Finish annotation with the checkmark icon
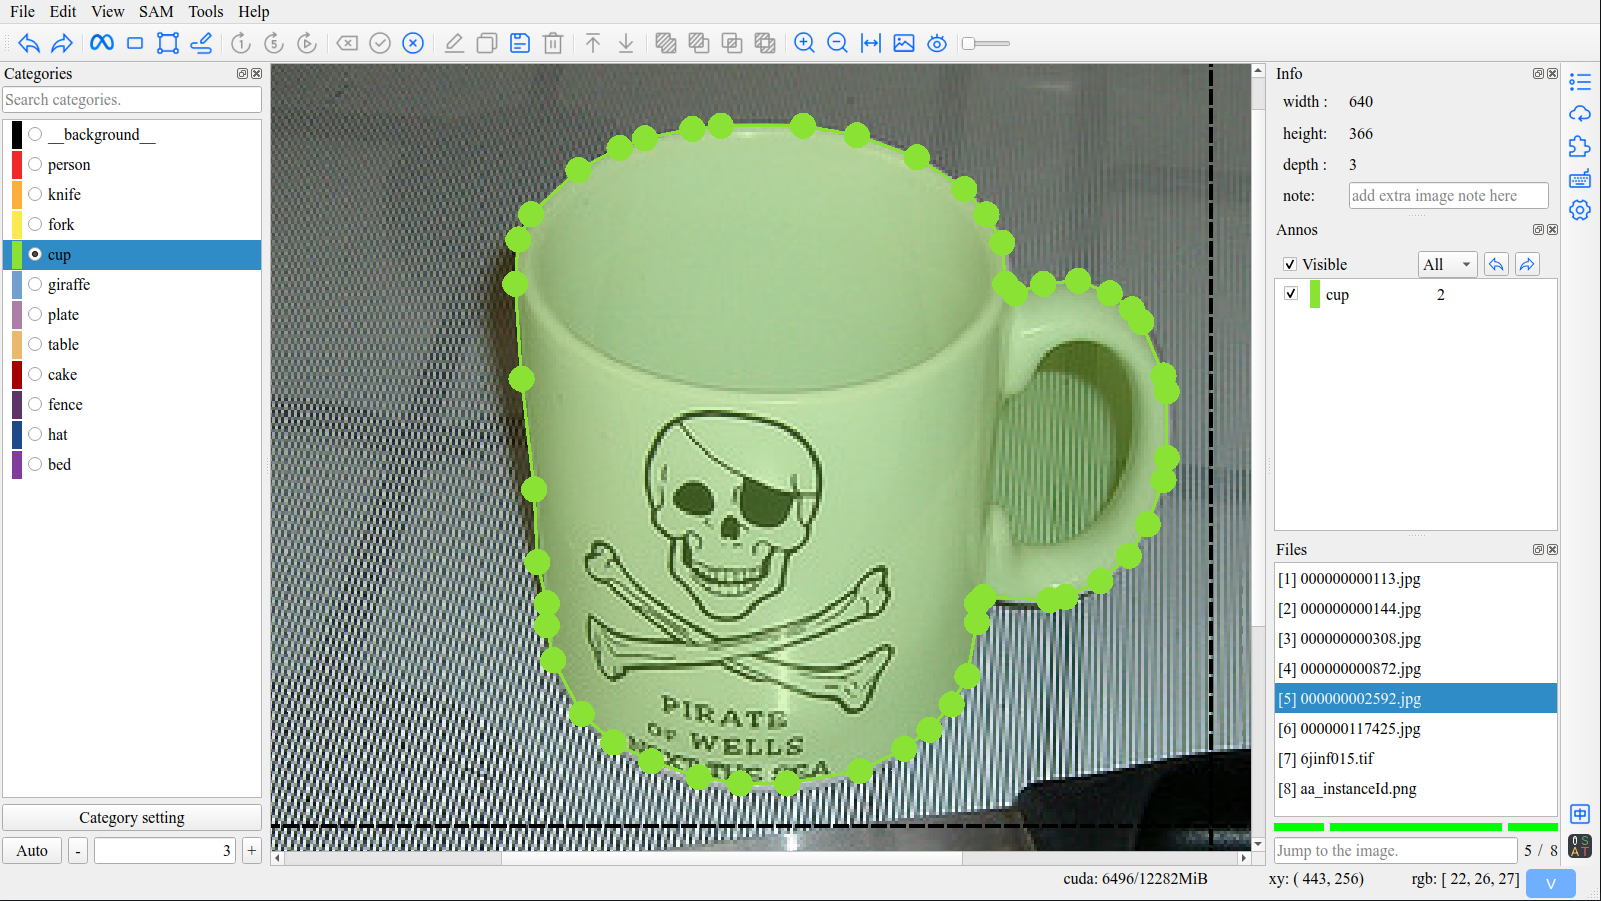1601x901 pixels. tap(380, 43)
